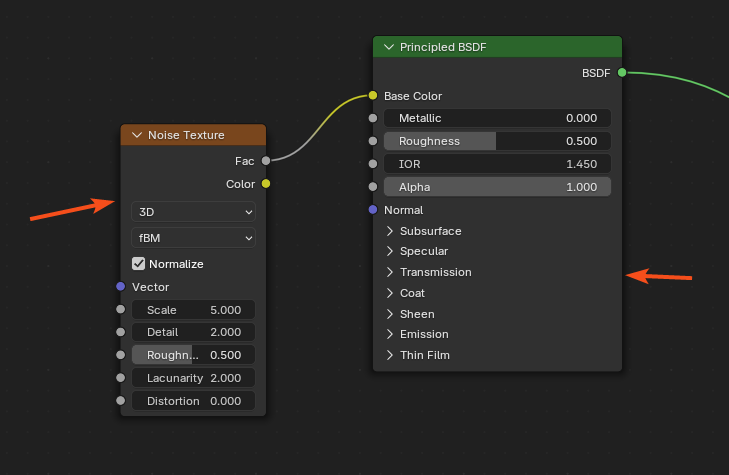Screen dimensions: 729x475
Task: Click the IOR value field
Action: [497, 164]
